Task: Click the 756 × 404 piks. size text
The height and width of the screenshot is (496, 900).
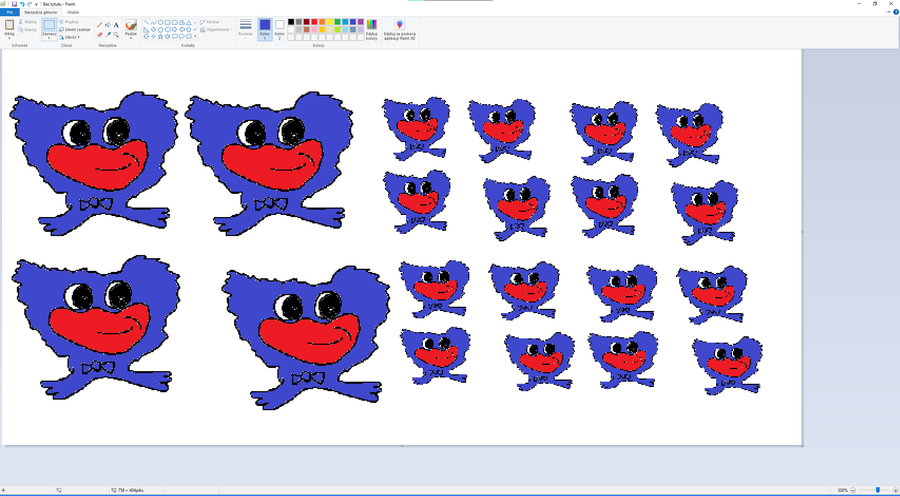Action: pyautogui.click(x=131, y=490)
